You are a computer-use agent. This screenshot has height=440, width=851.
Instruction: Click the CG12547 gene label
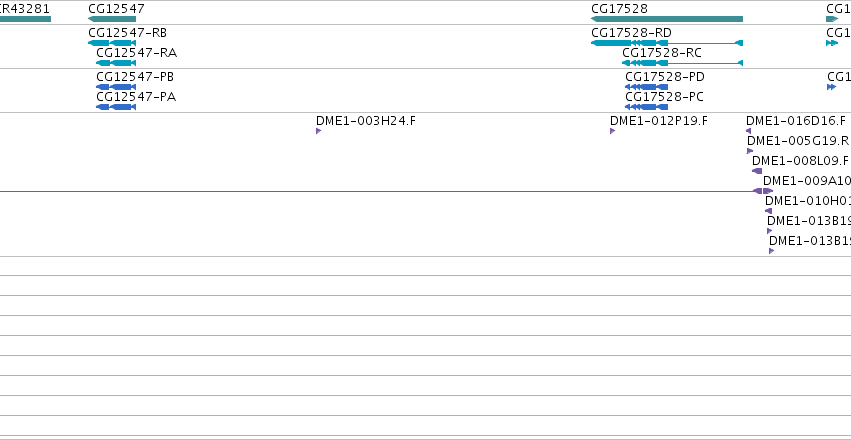tap(117, 9)
